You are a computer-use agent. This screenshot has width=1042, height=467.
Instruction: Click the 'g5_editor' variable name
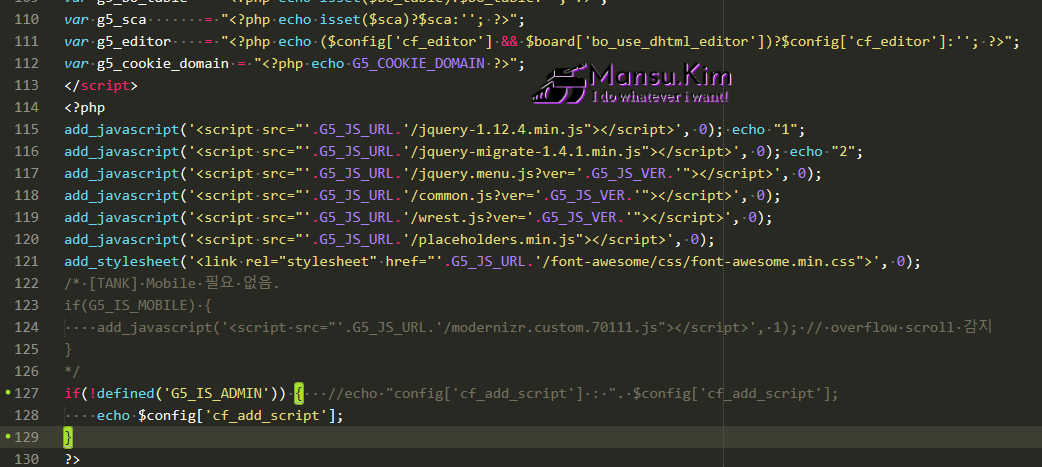(133, 42)
